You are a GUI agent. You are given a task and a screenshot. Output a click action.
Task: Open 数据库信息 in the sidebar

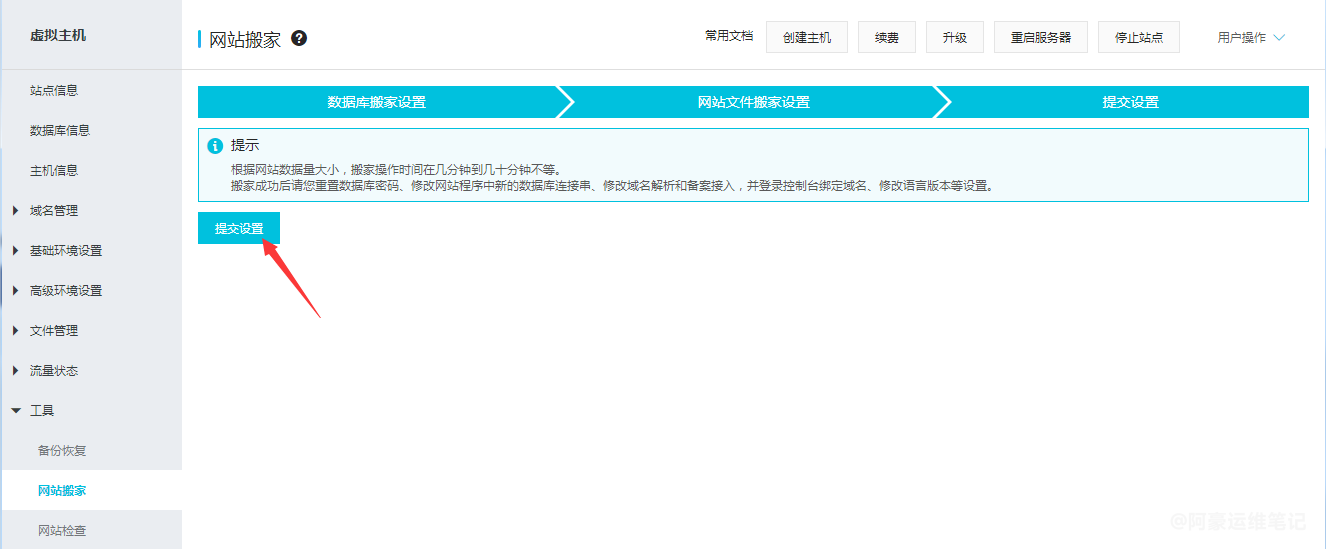tap(60, 130)
